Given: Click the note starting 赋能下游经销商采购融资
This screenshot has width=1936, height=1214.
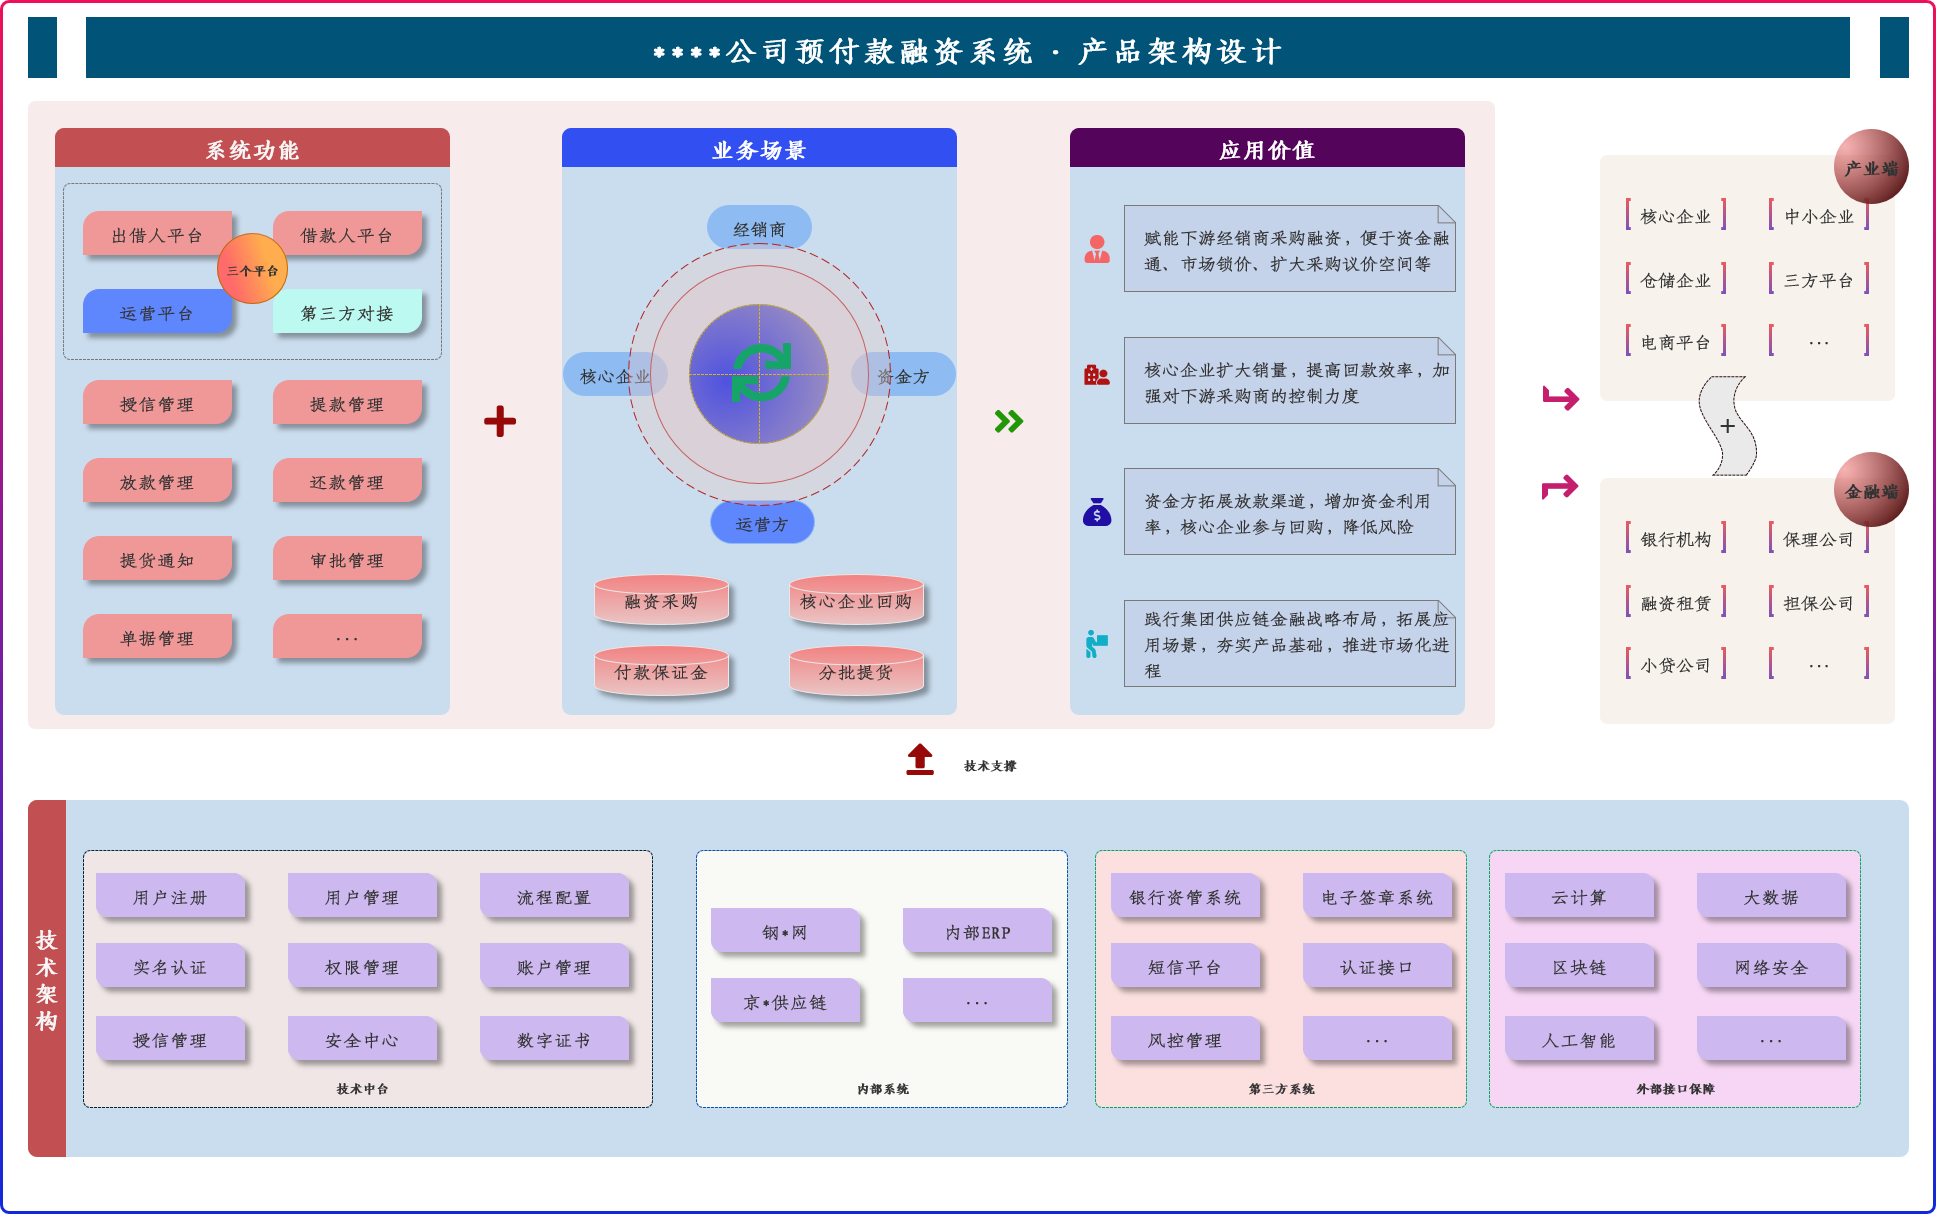Looking at the screenshot, I should click(1290, 249).
